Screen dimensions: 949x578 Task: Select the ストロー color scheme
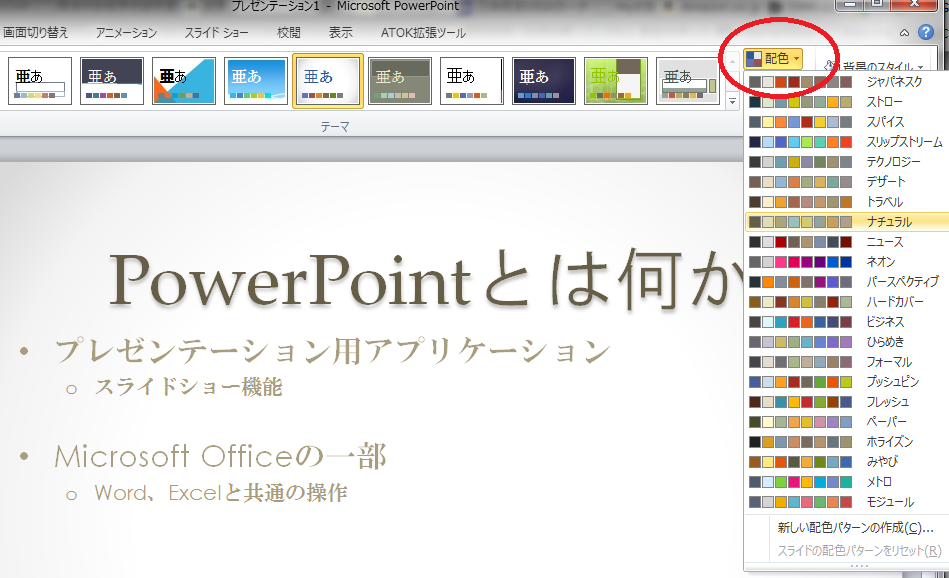847,102
